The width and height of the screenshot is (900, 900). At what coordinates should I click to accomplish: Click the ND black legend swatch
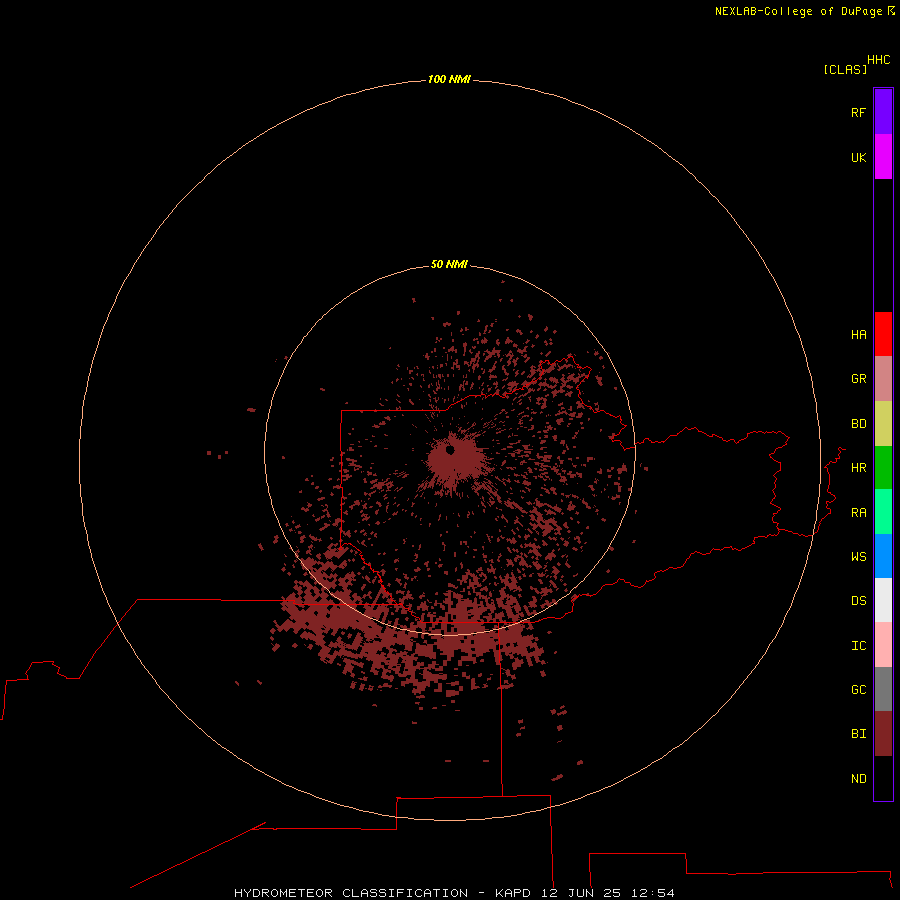(883, 778)
